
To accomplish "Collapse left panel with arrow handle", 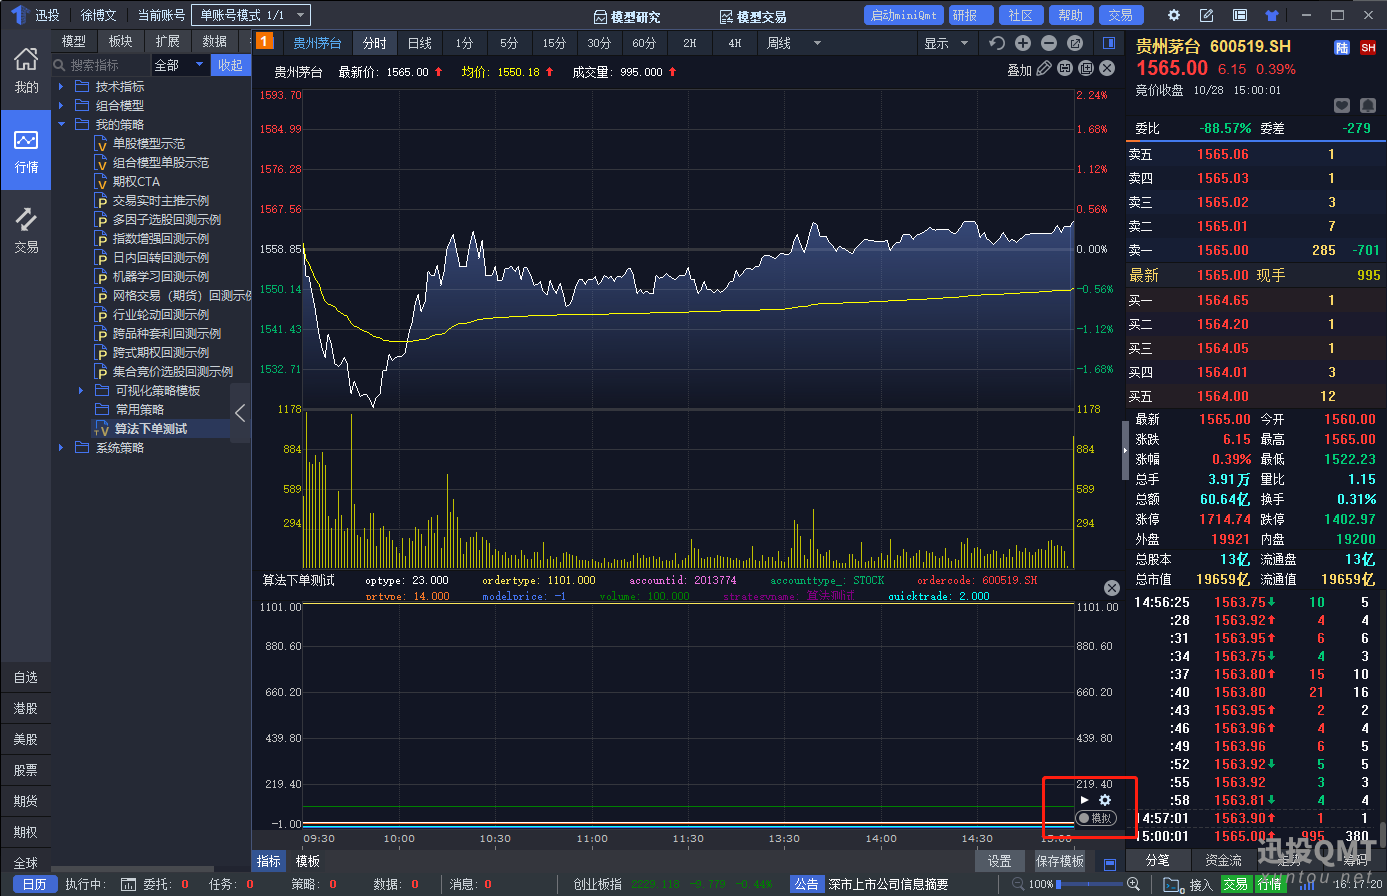I will pyautogui.click(x=240, y=412).
